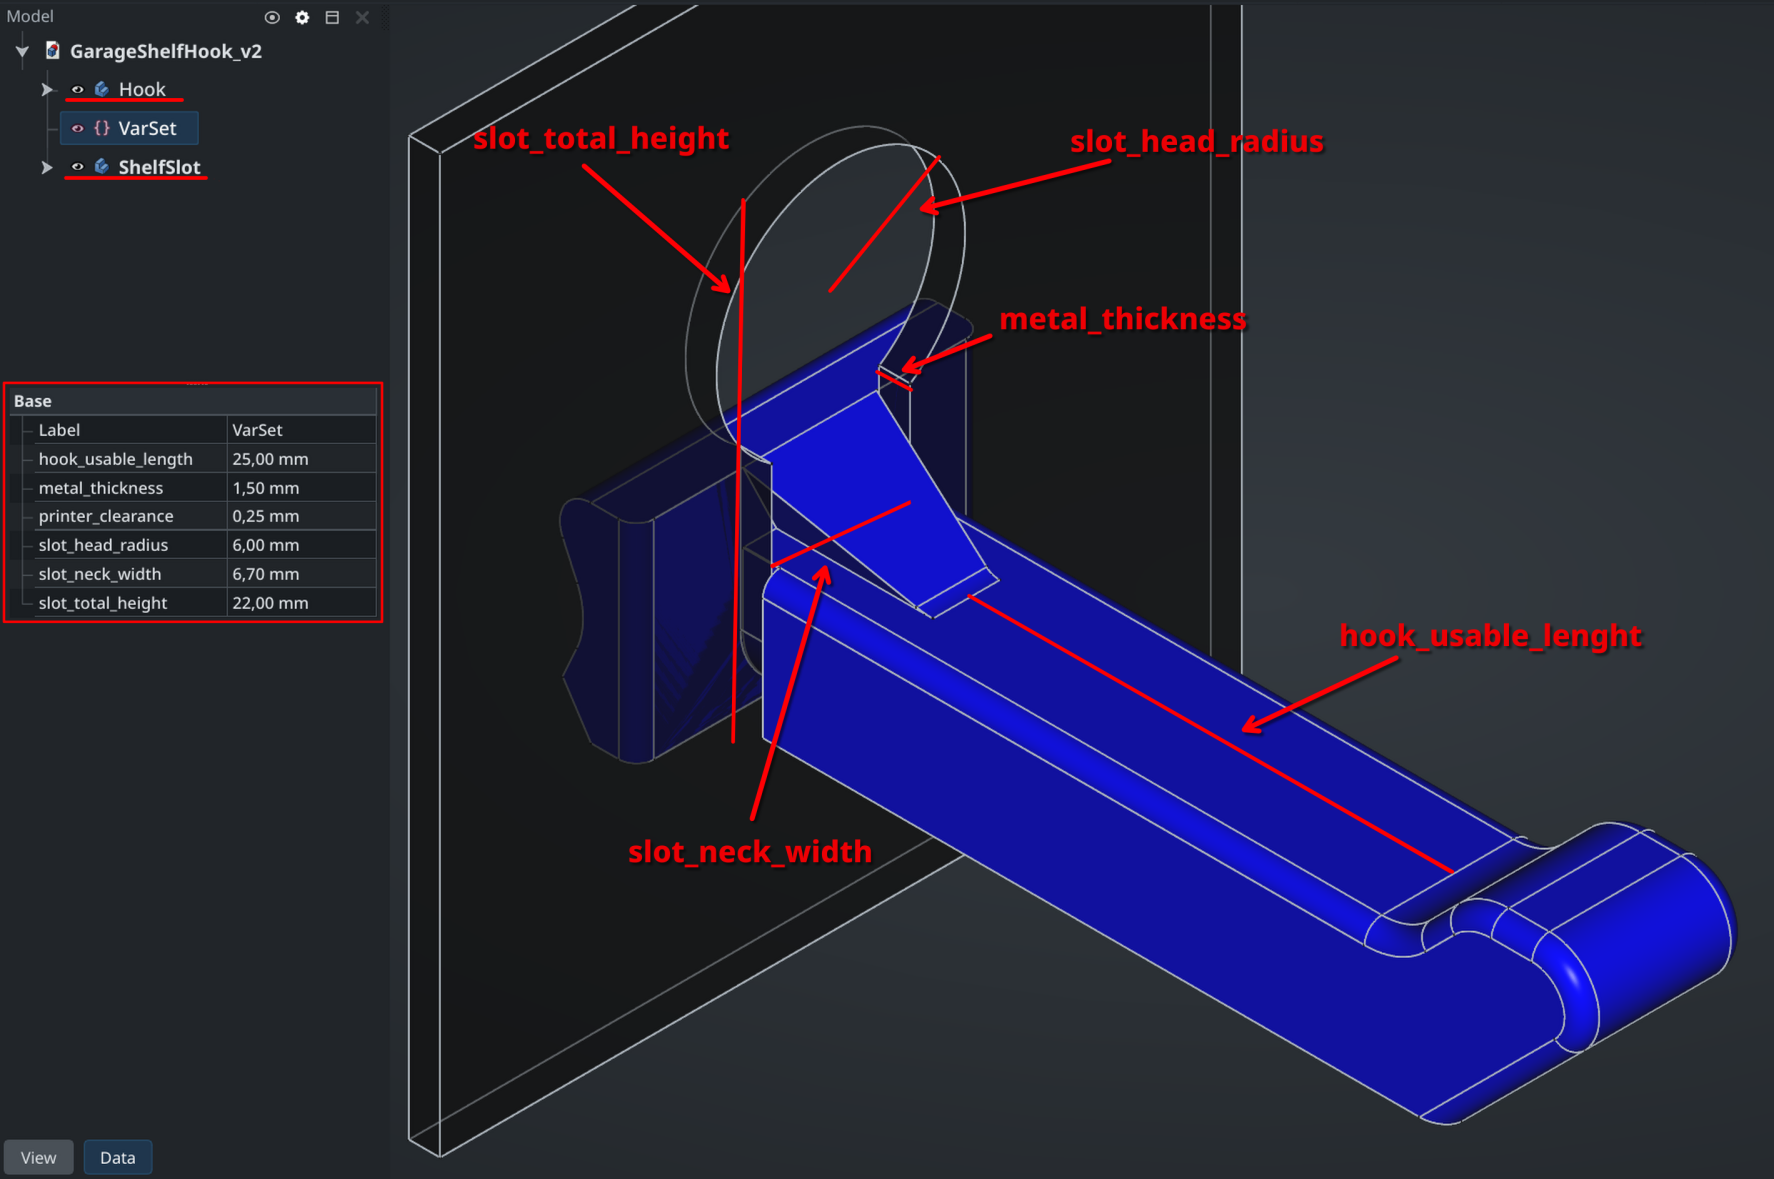Click the Base property group header
The image size is (1774, 1179).
[x=193, y=401]
